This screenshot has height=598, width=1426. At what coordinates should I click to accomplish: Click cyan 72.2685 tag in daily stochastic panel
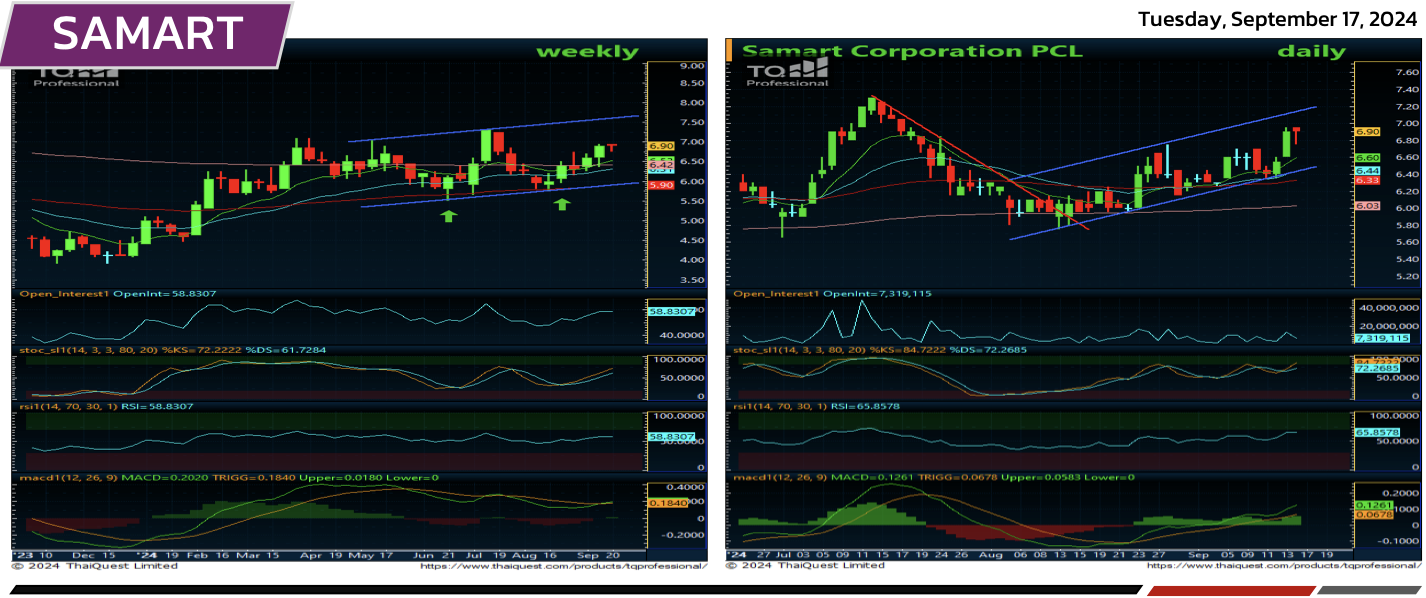click(1375, 368)
